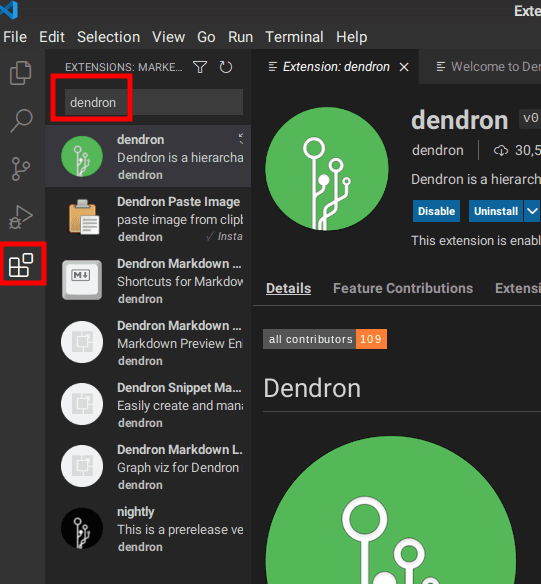Click the all contributors 109 badge
The width and height of the screenshot is (541, 584).
tap(325, 339)
